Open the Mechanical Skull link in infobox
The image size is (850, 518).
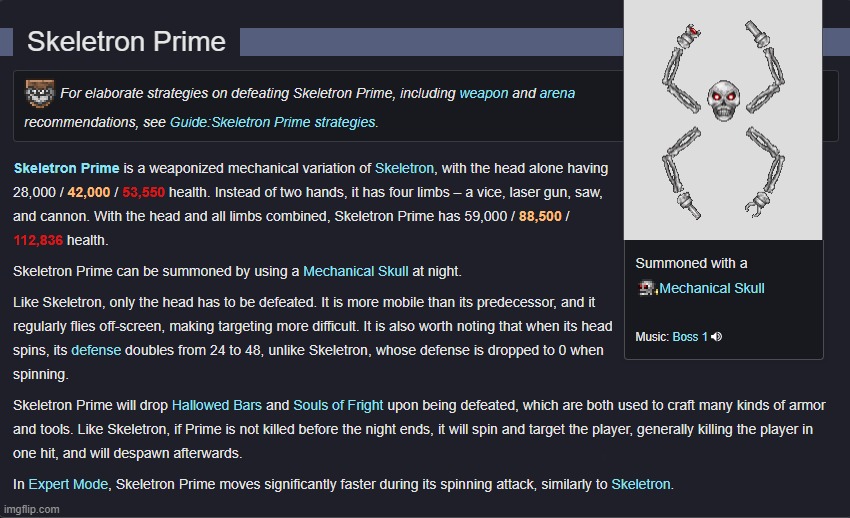711,288
